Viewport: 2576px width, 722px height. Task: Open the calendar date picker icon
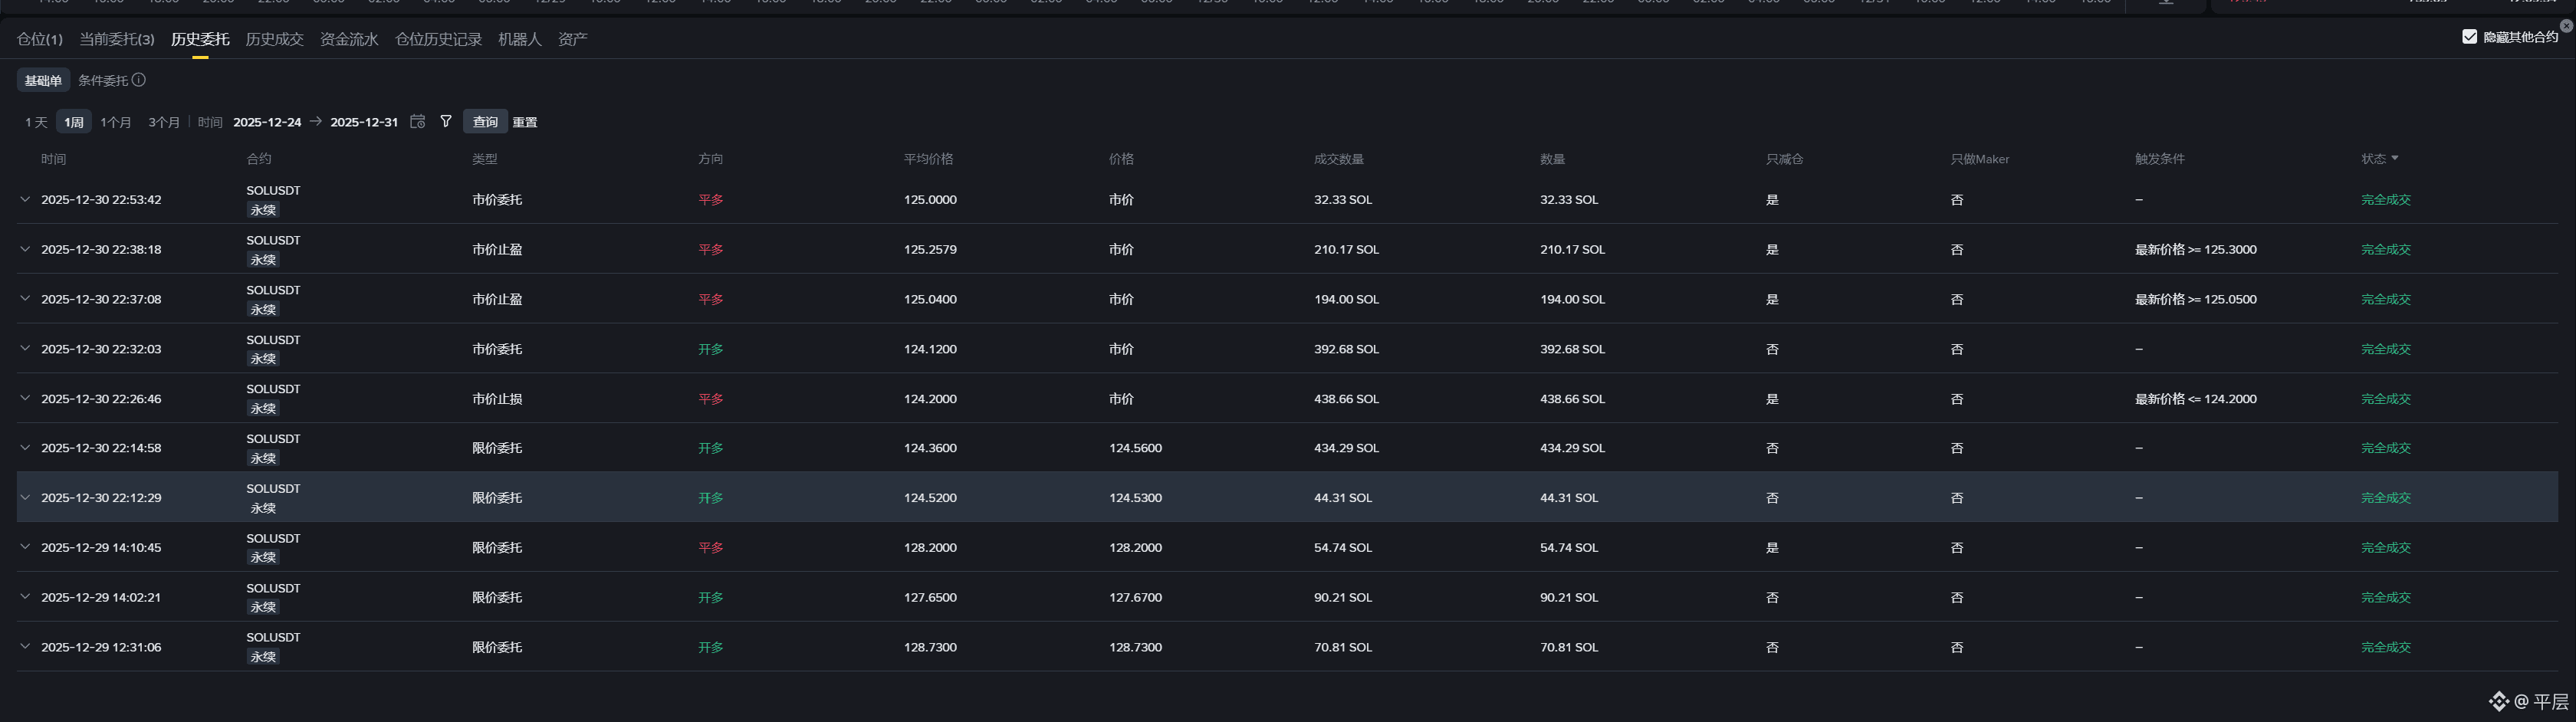pos(418,121)
